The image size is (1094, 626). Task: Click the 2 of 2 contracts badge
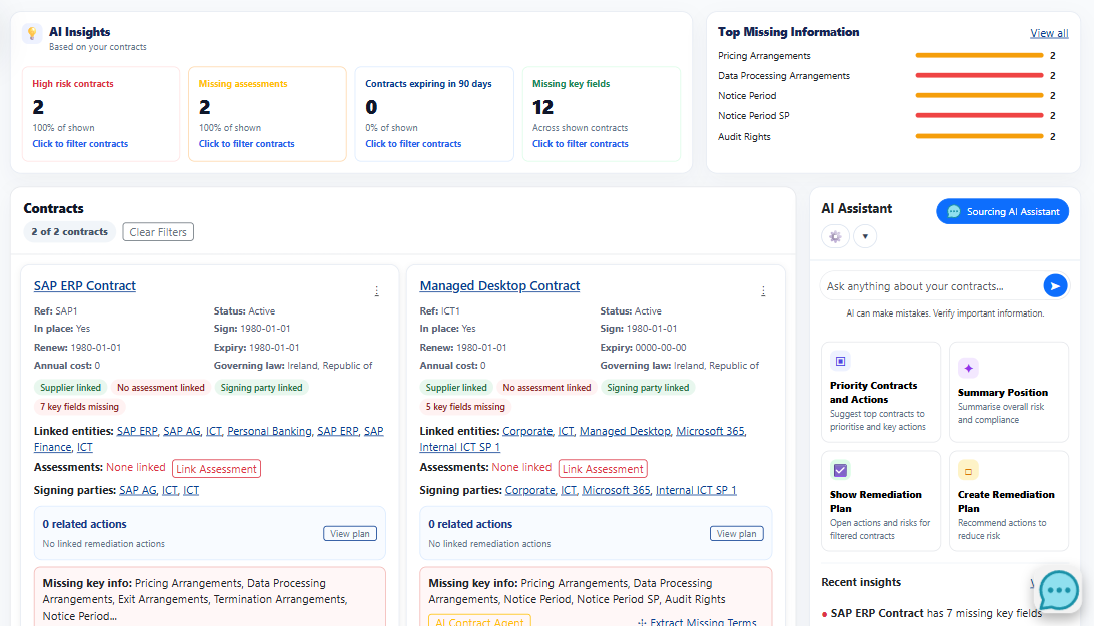pos(70,232)
